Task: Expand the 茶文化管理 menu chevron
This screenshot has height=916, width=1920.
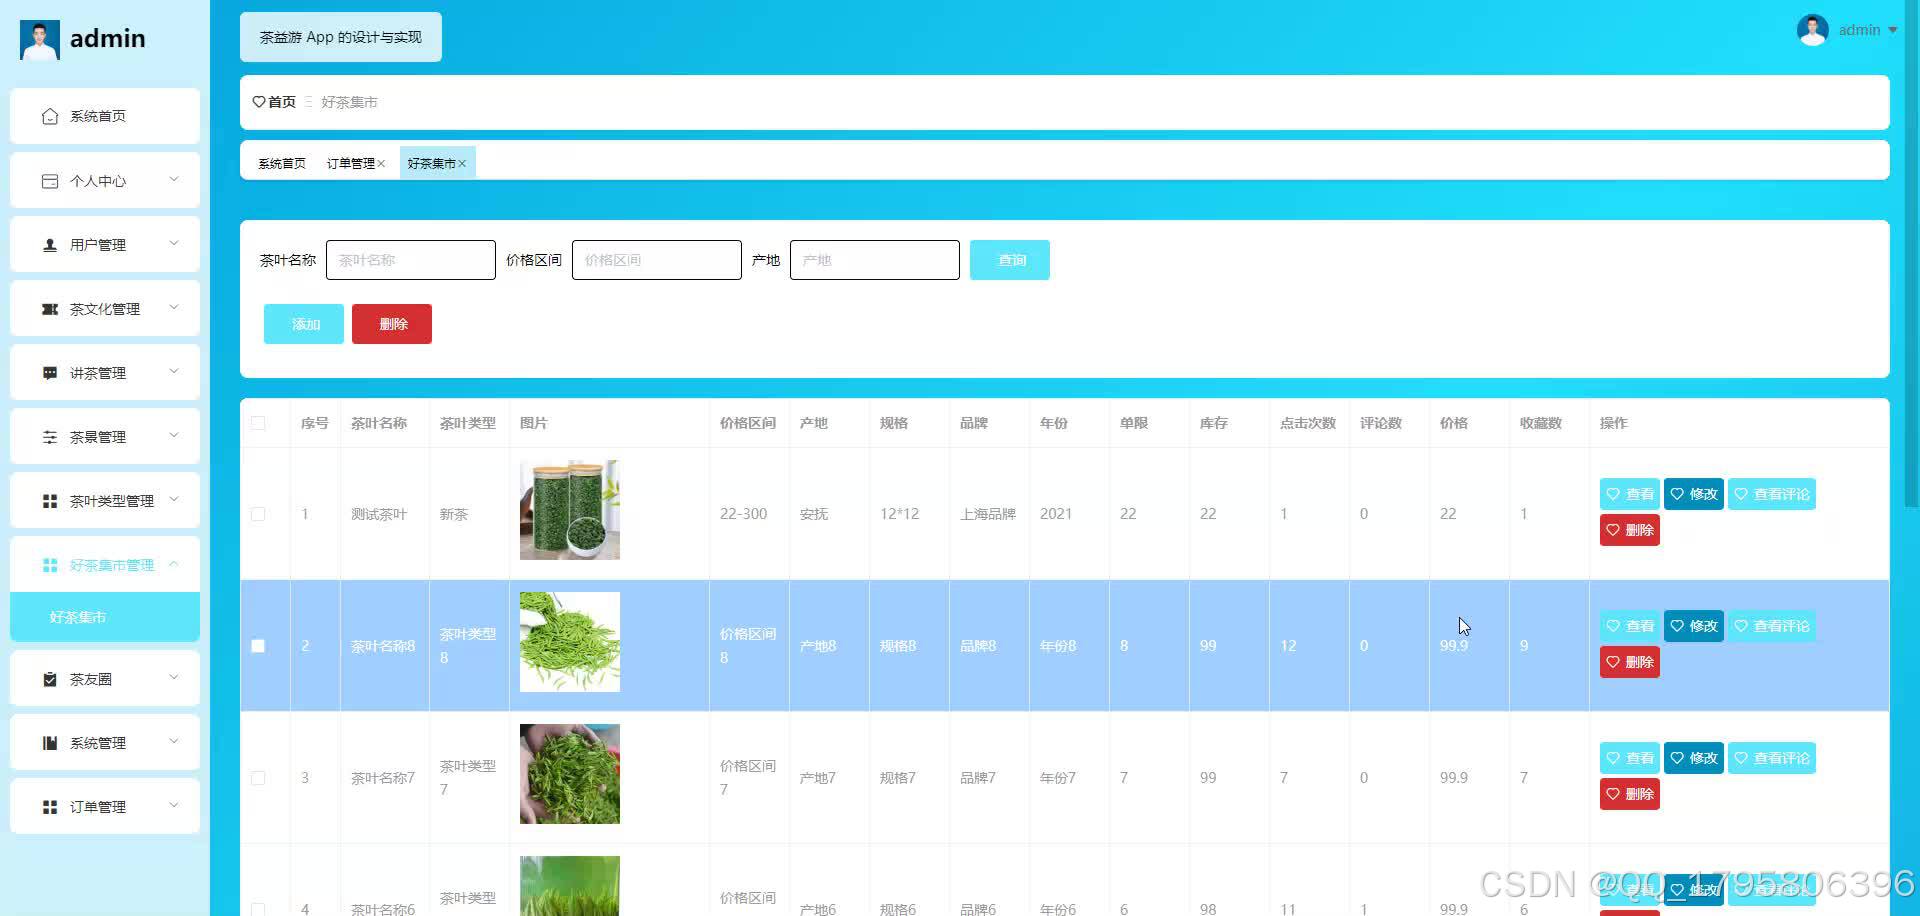Action: point(174,308)
